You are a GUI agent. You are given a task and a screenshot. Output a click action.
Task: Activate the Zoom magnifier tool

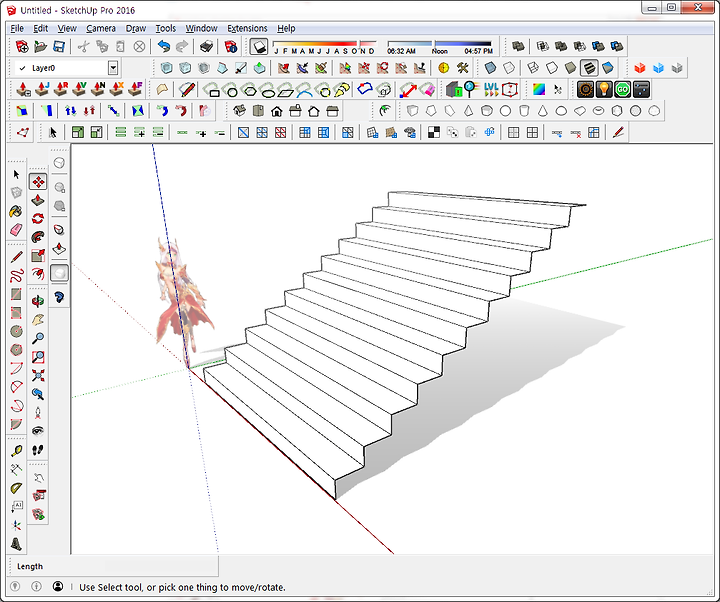tap(38, 338)
